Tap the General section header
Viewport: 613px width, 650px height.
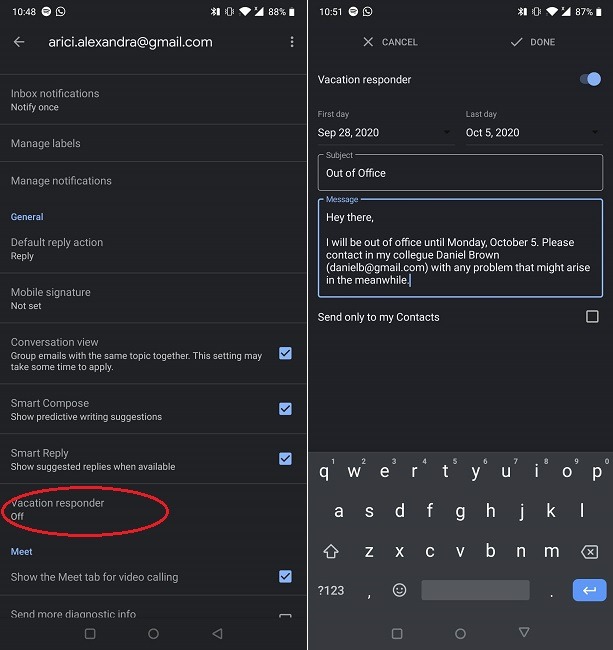27,217
